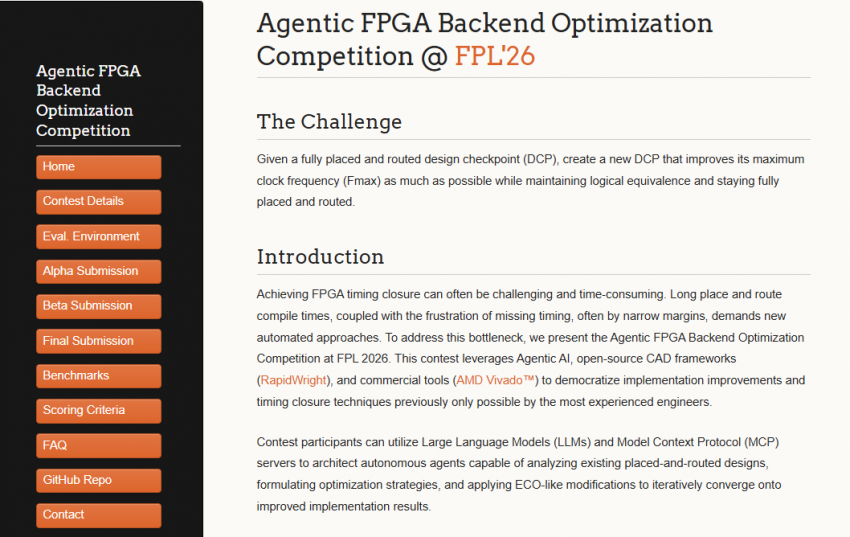This screenshot has width=850, height=537.
Task: Open the Home navigation button
Action: [x=98, y=167]
